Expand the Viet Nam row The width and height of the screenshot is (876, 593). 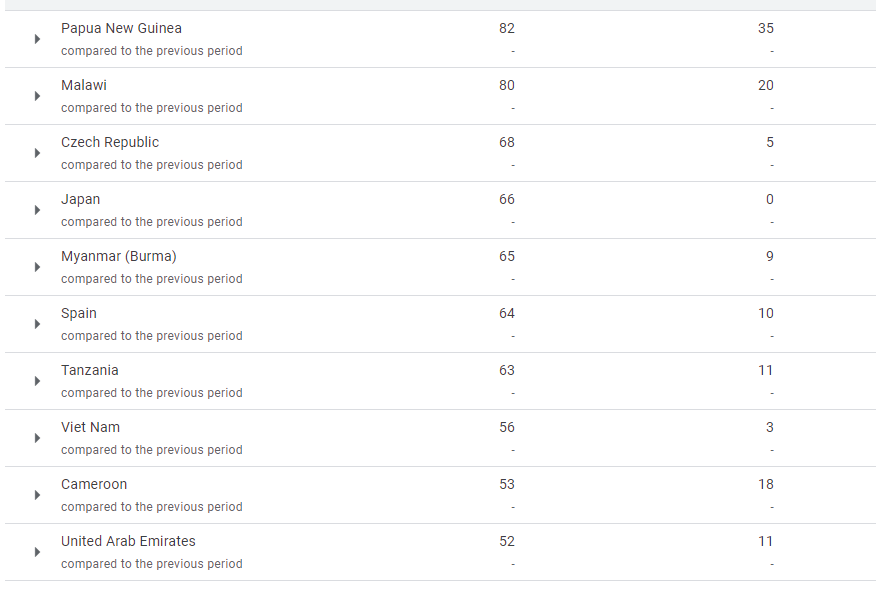coord(37,438)
